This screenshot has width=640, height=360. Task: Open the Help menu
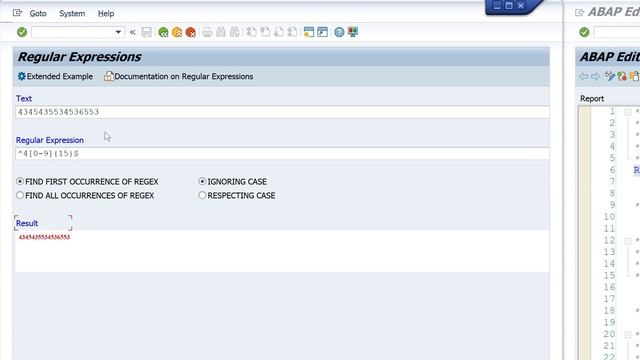106,13
